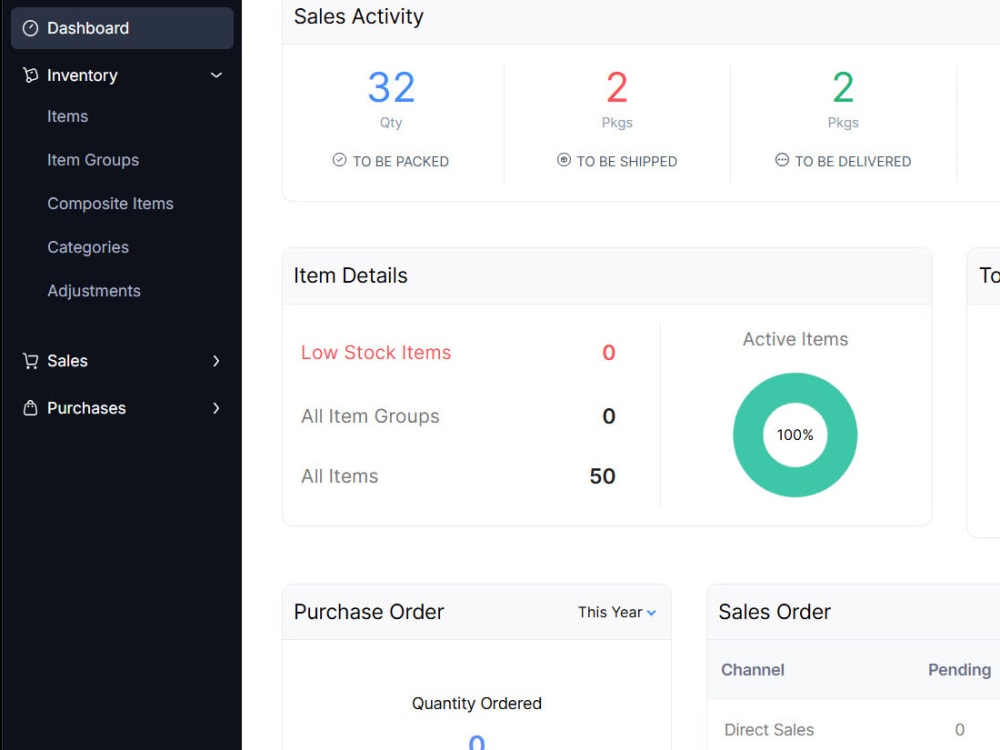
Task: Open Adjustments page
Action: pyautogui.click(x=94, y=291)
